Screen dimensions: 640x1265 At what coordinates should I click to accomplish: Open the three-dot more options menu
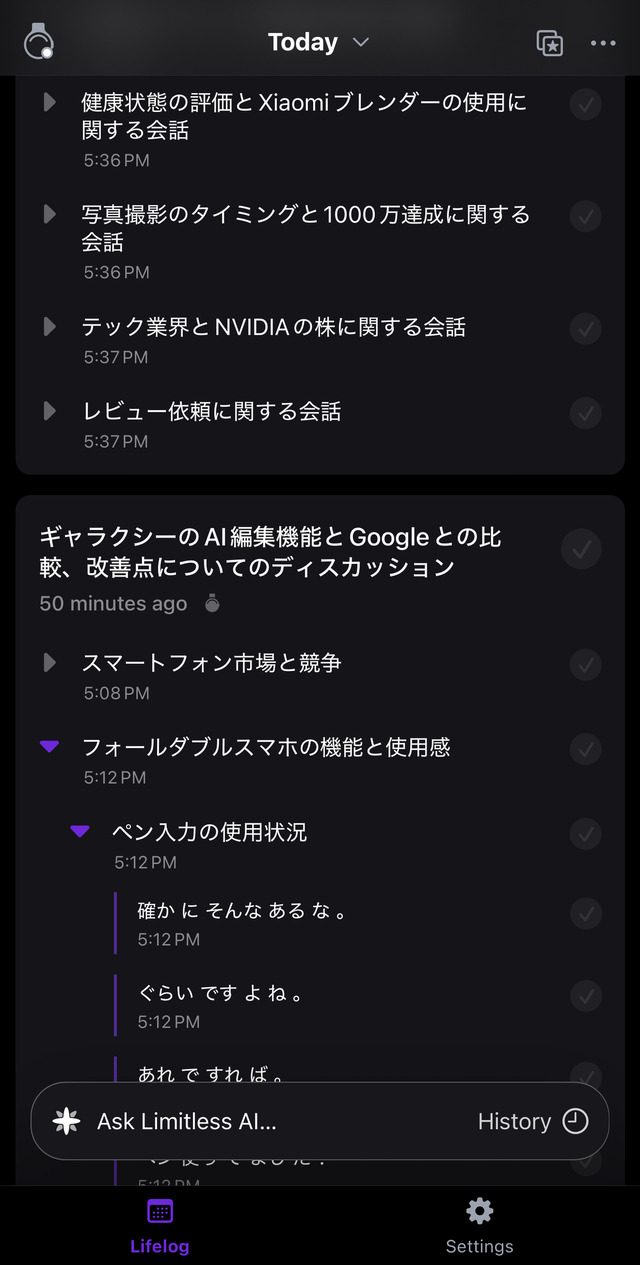click(x=603, y=42)
